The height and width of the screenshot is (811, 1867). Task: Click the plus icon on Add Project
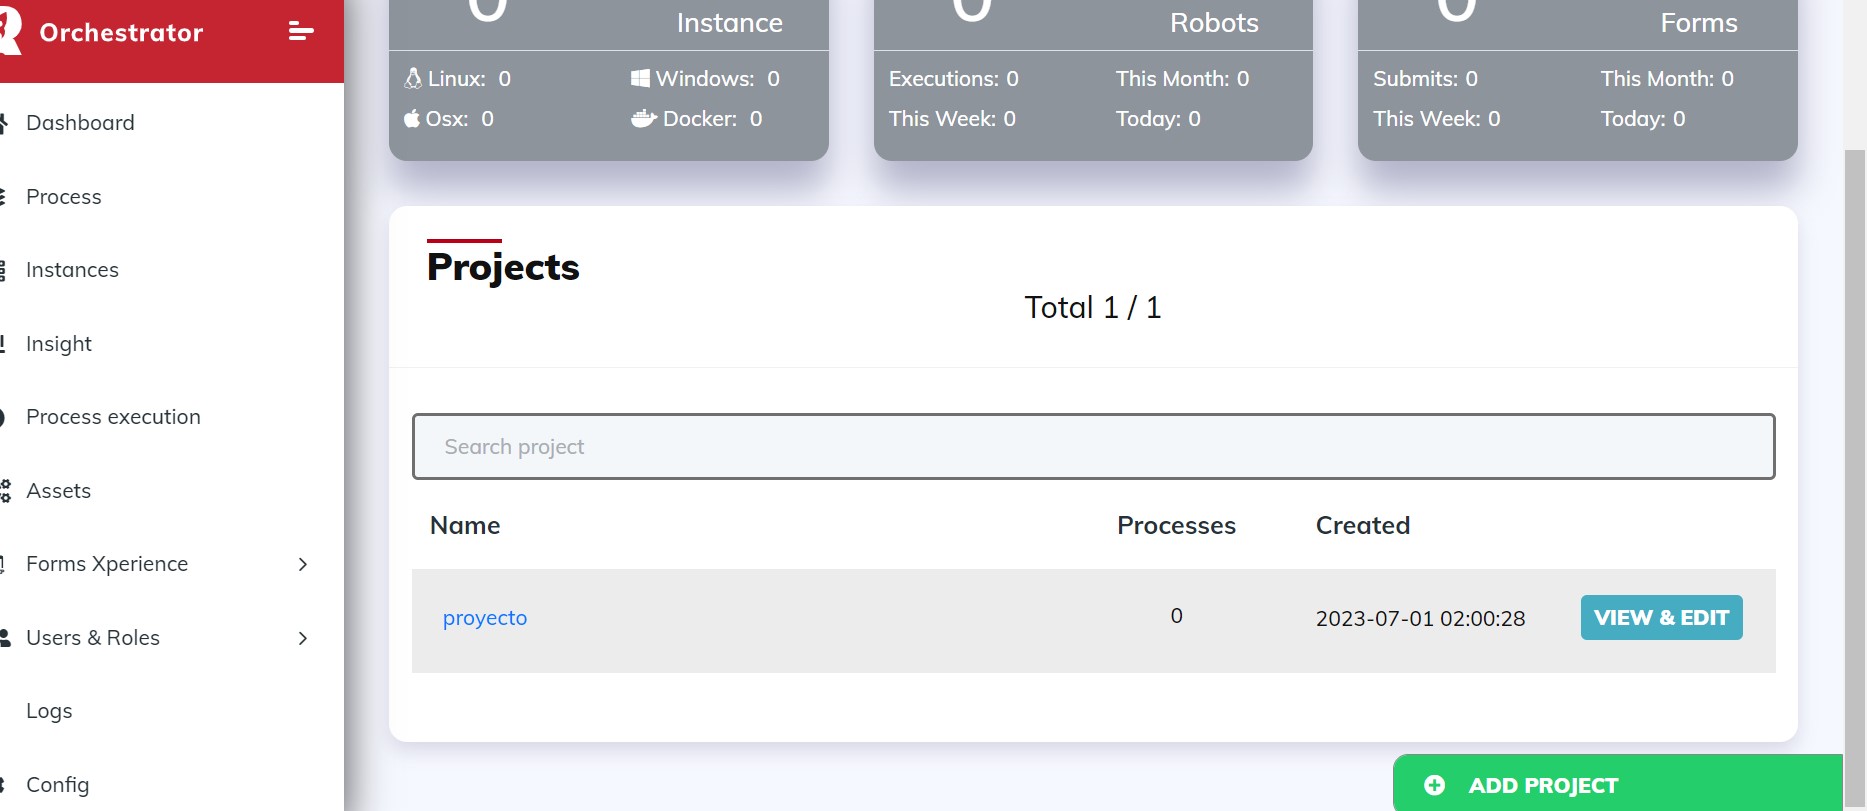(x=1434, y=785)
